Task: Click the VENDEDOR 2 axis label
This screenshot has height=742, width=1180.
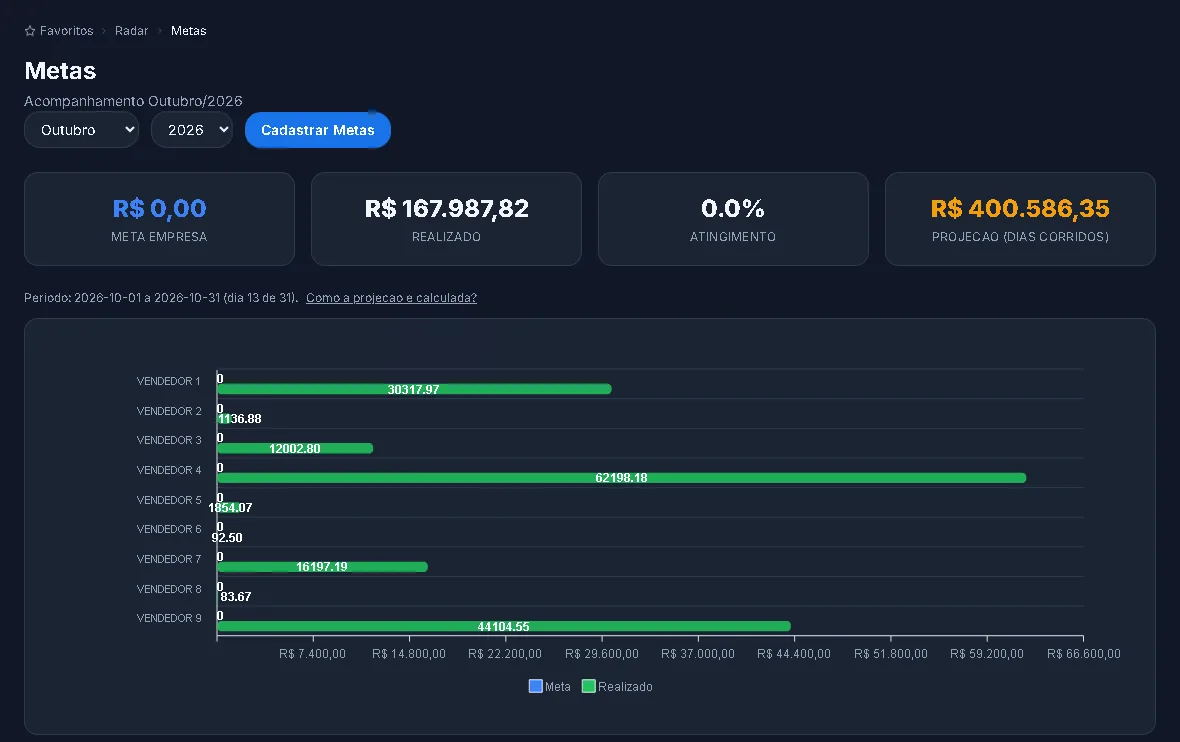Action: click(169, 411)
